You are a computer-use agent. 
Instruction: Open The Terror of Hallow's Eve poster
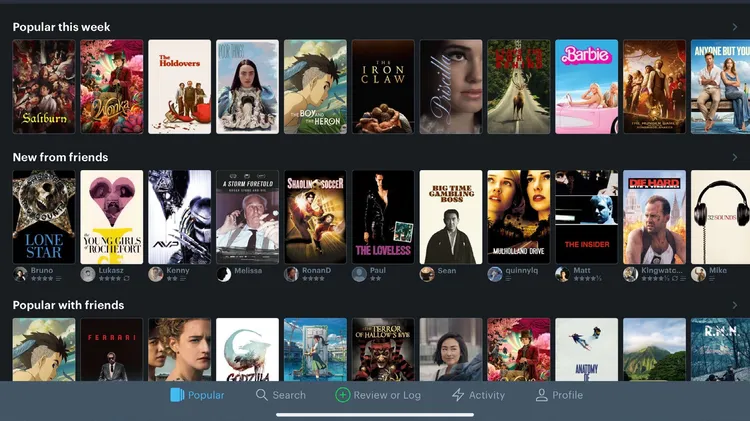[383, 350]
